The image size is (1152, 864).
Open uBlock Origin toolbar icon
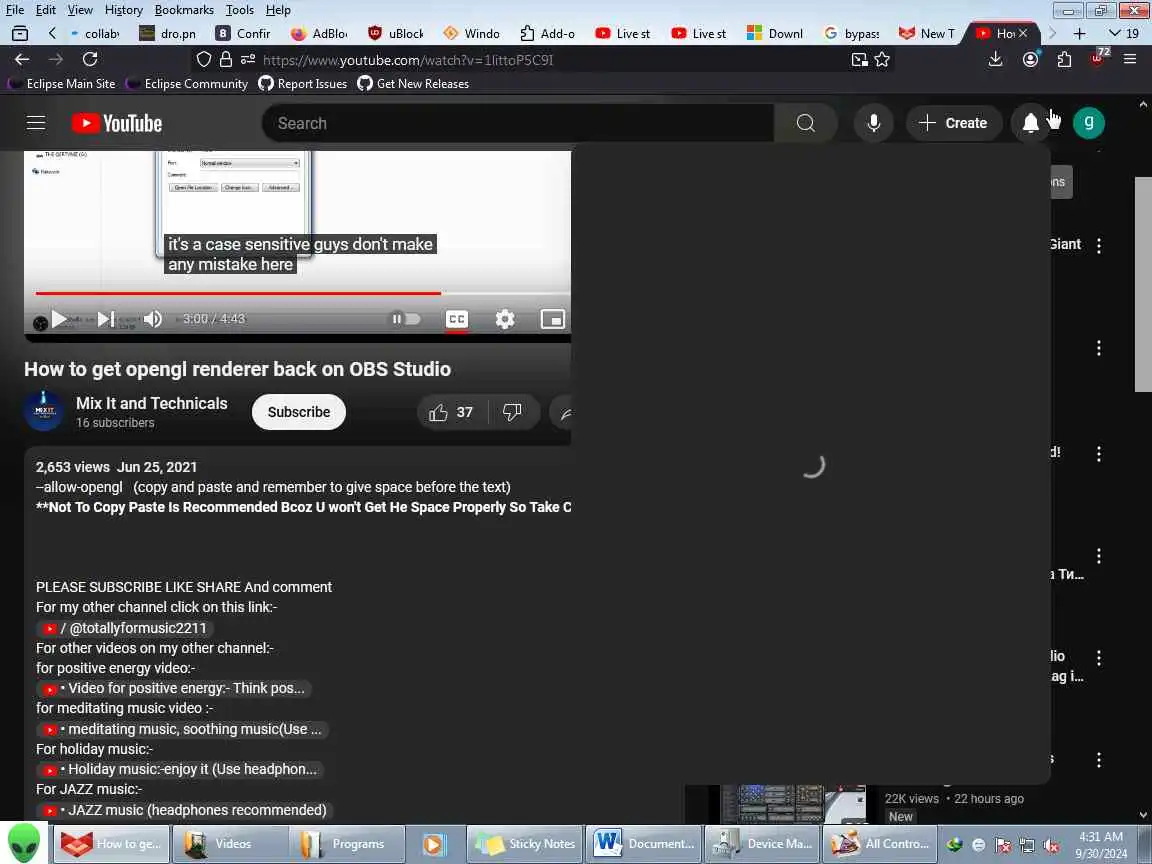tap(1098, 58)
